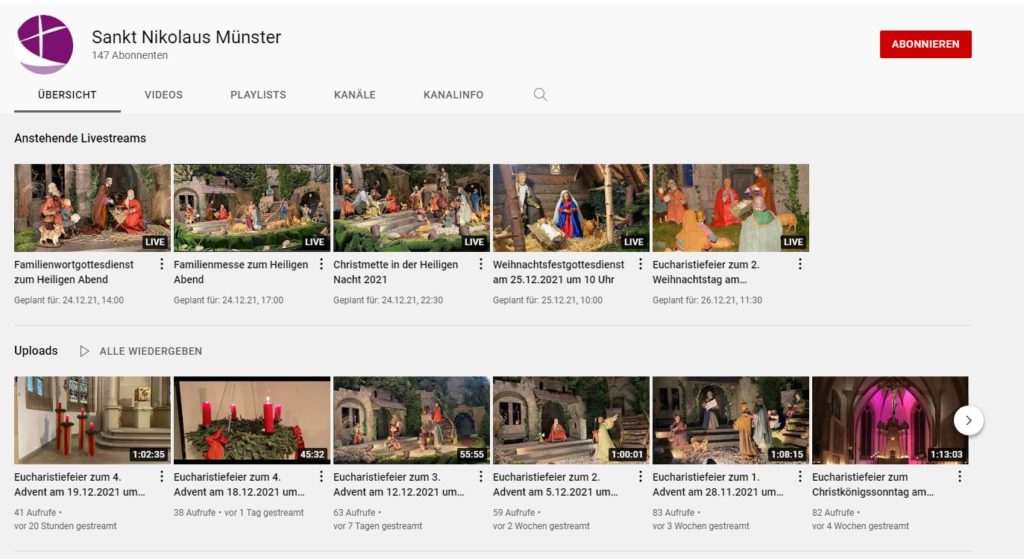Click the text "38 Aufrufe • vor 1 Tag gestreamt"
This screenshot has height=559, width=1024.
tap(238, 513)
